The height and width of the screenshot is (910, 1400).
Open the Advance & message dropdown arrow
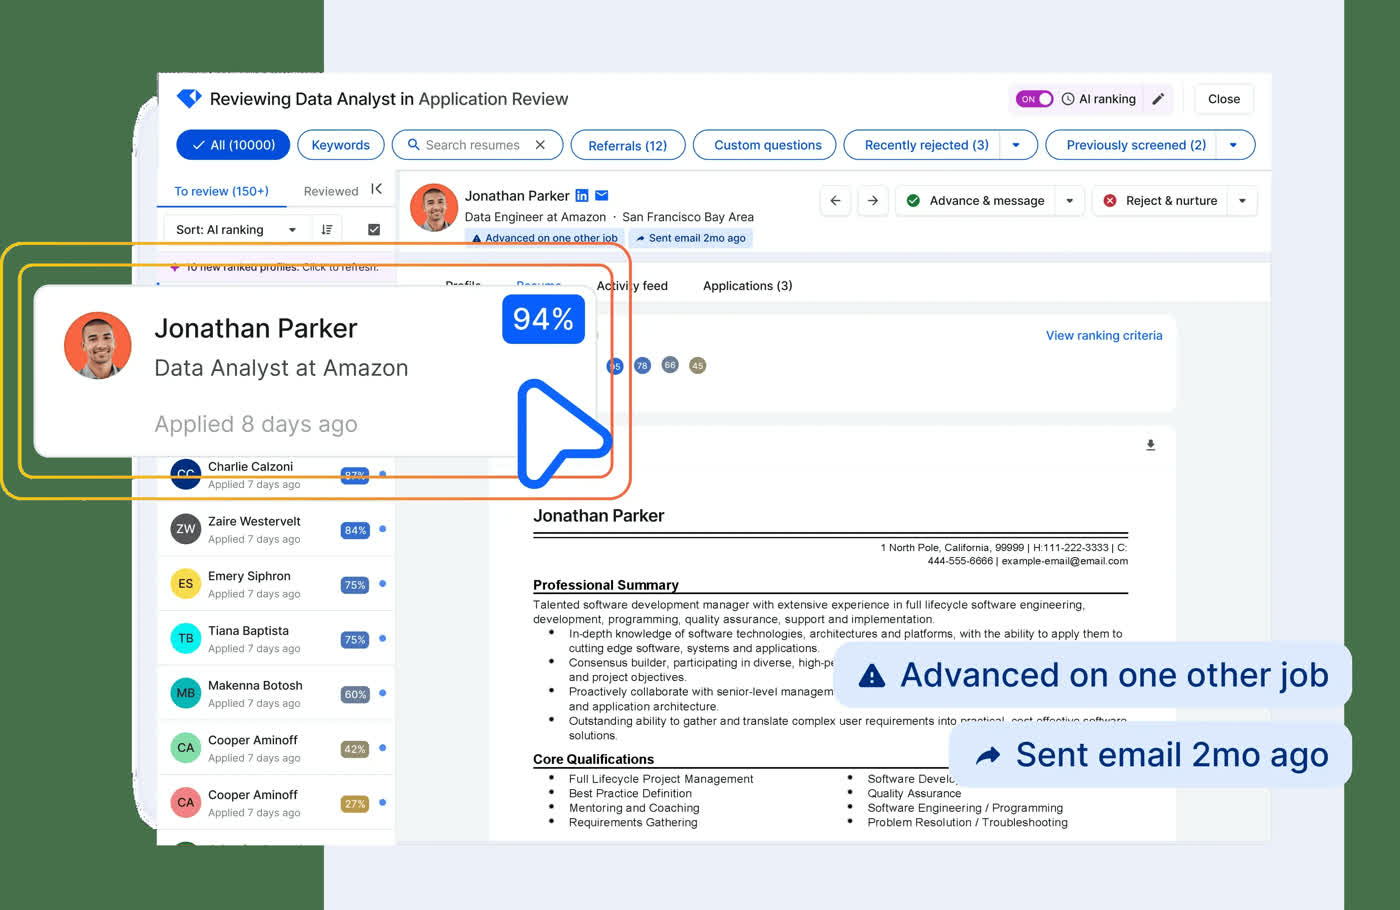click(x=1069, y=201)
